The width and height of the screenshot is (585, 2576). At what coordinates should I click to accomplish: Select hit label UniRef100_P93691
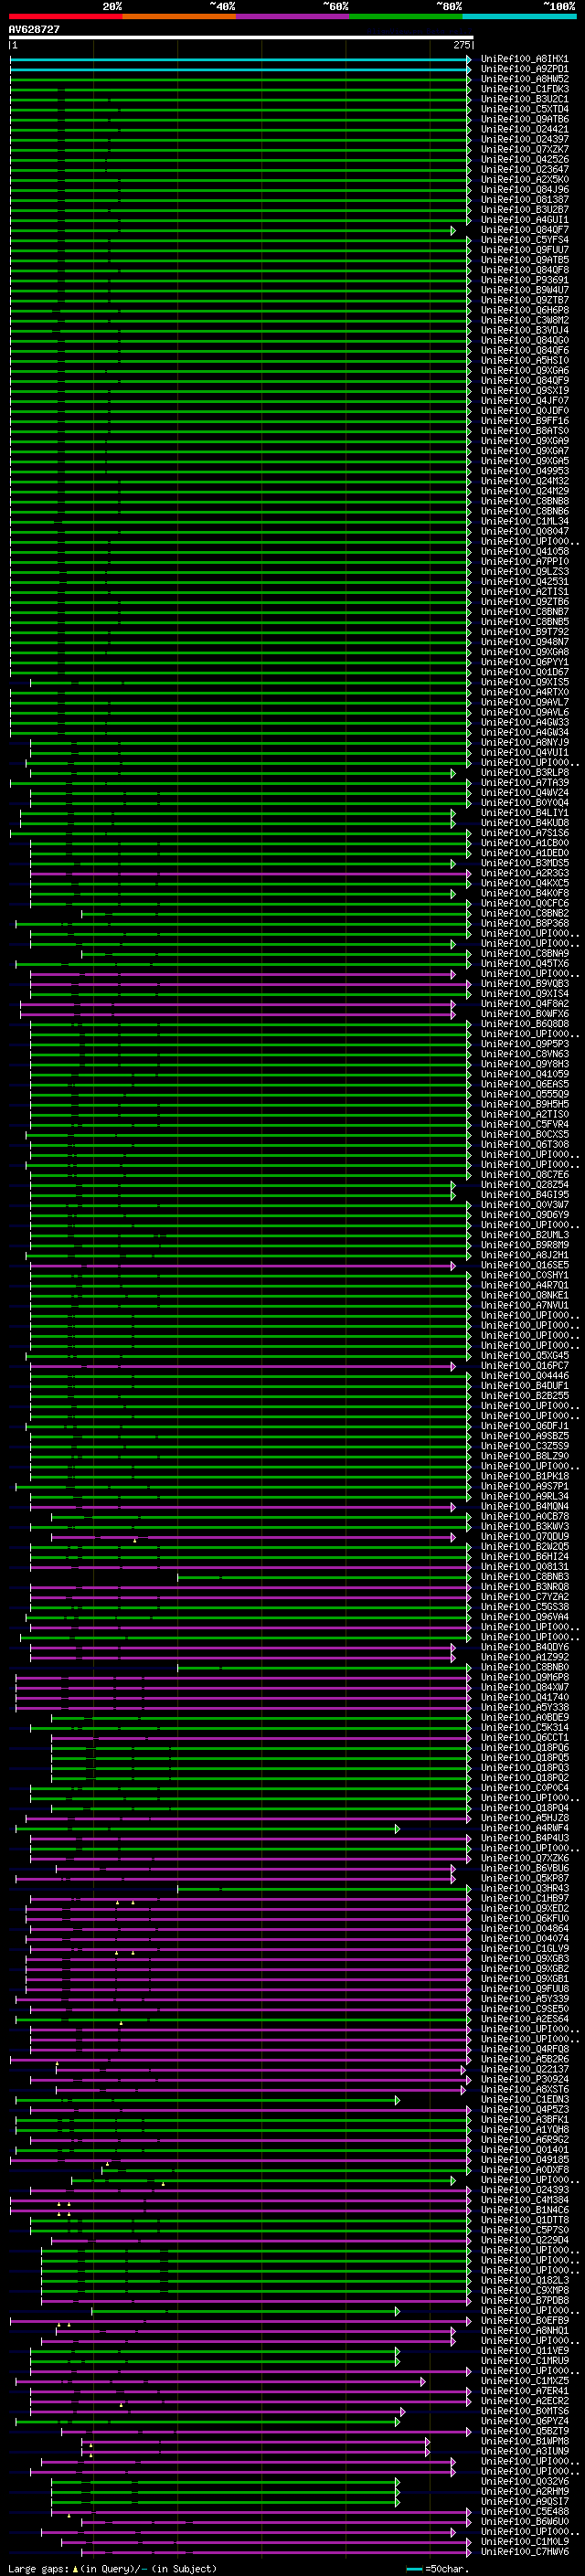pos(524,280)
